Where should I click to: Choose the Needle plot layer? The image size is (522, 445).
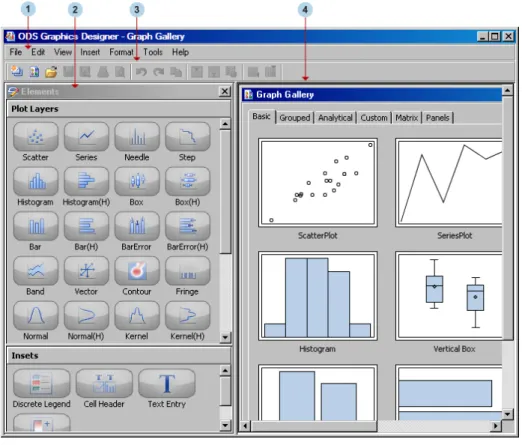[x=137, y=136]
